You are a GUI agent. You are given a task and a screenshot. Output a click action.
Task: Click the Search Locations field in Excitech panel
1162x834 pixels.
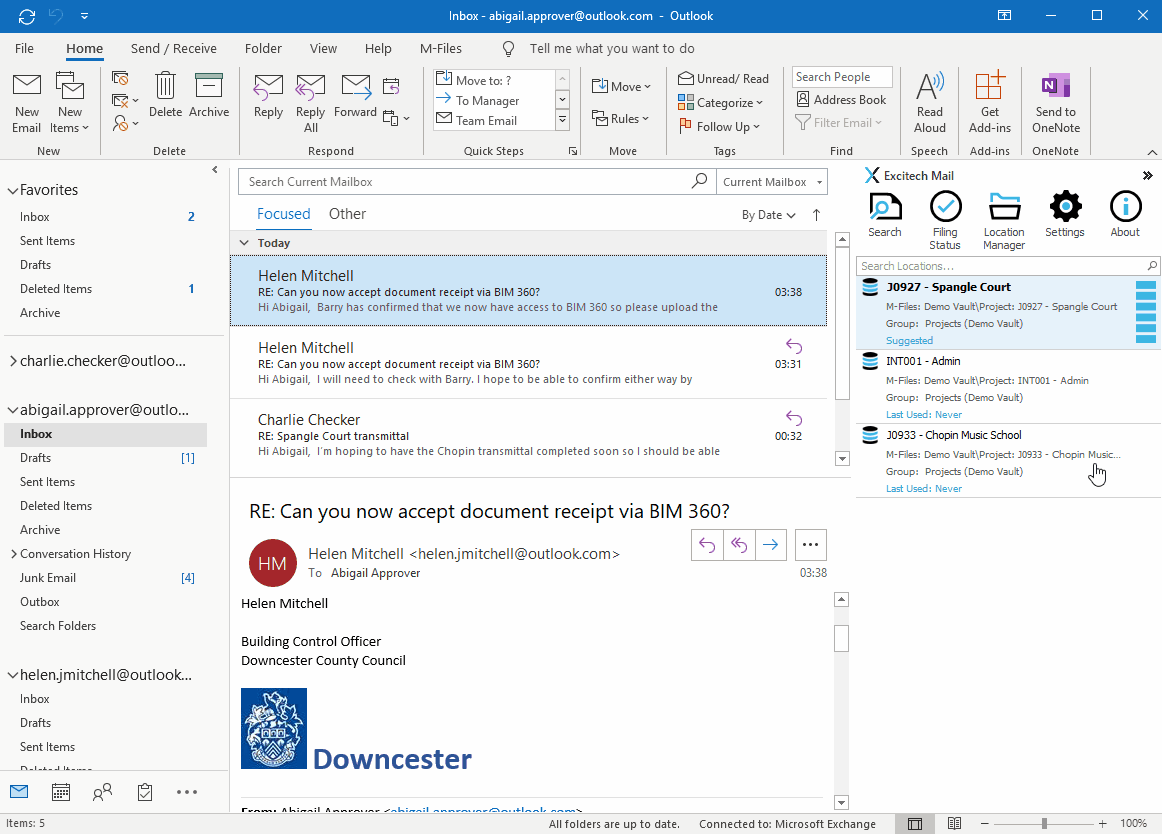[x=1000, y=265]
